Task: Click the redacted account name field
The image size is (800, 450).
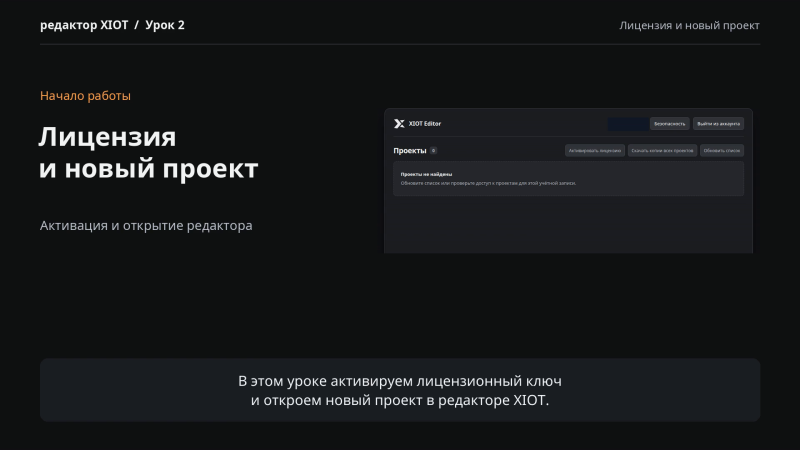Action: click(628, 124)
